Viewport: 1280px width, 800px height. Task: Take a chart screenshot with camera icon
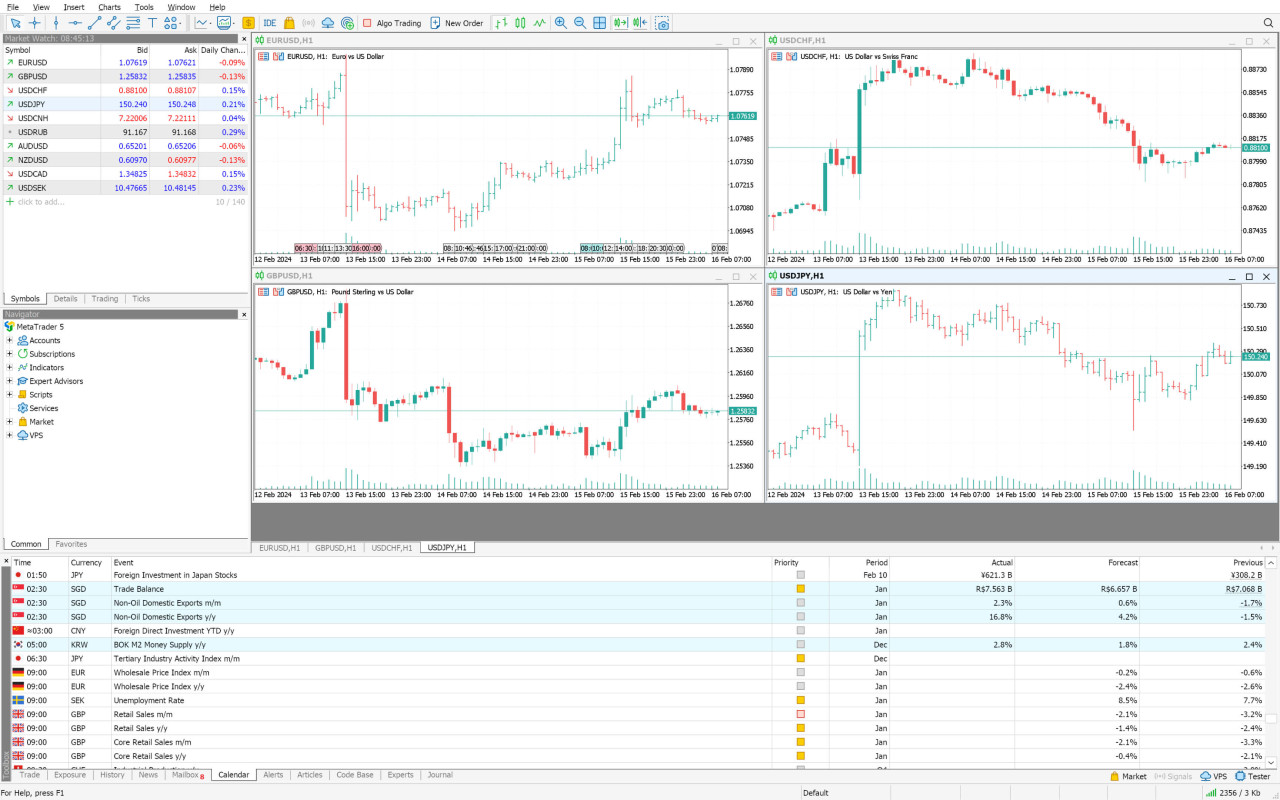662,23
